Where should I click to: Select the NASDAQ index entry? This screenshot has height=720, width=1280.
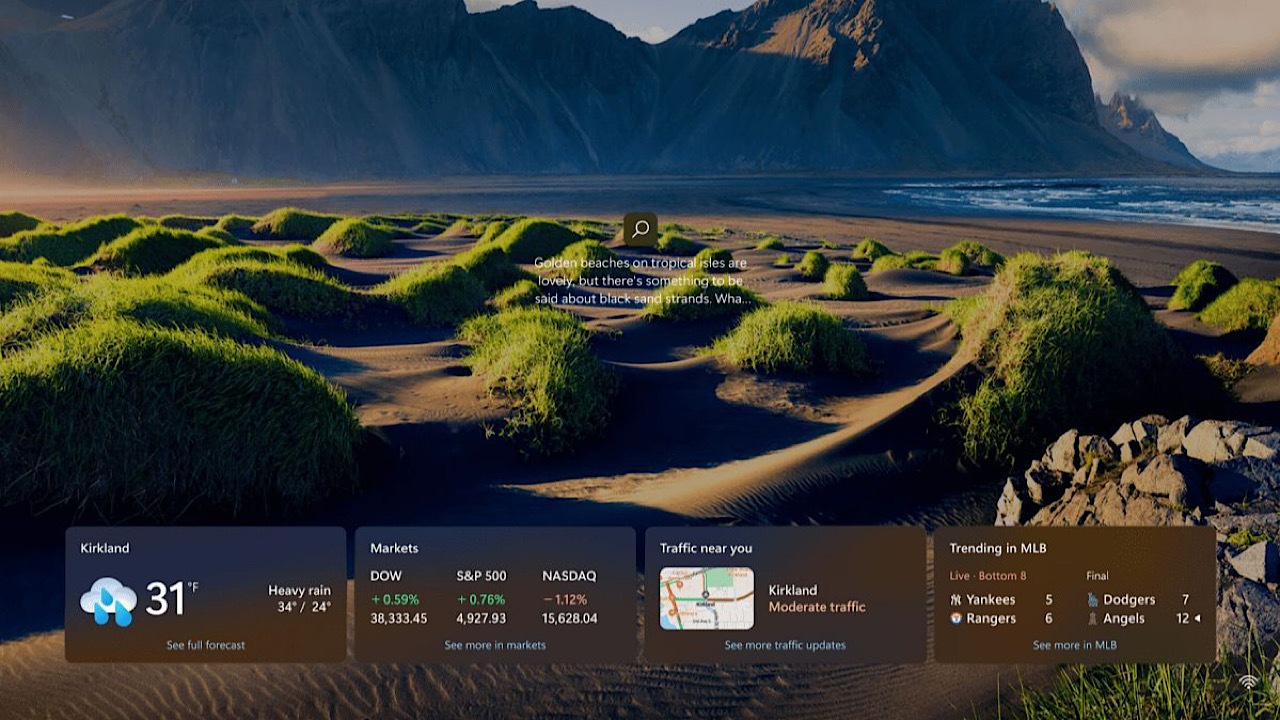coord(570,597)
